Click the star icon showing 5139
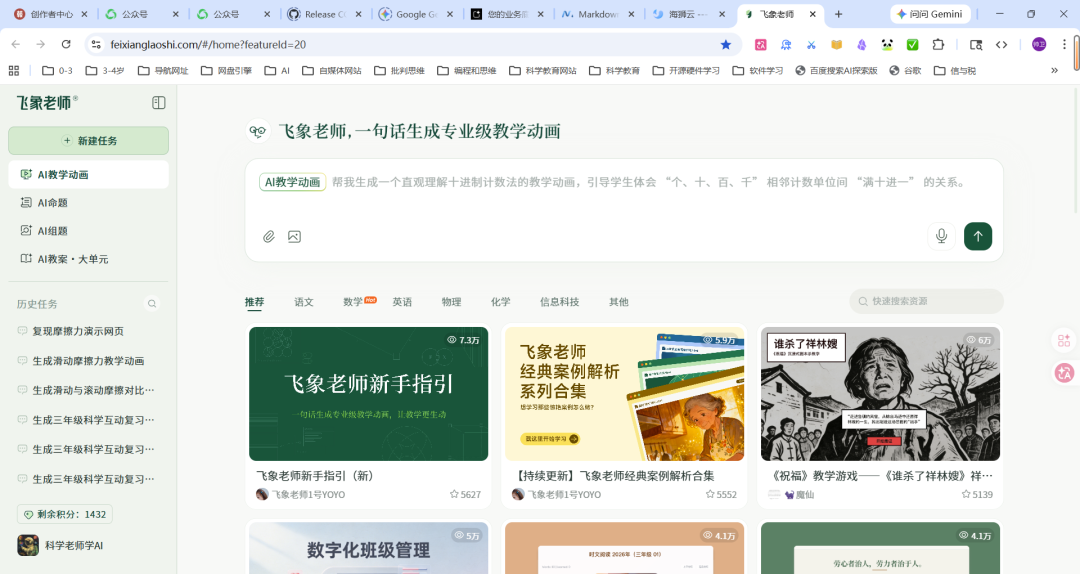1080x574 pixels. click(966, 494)
